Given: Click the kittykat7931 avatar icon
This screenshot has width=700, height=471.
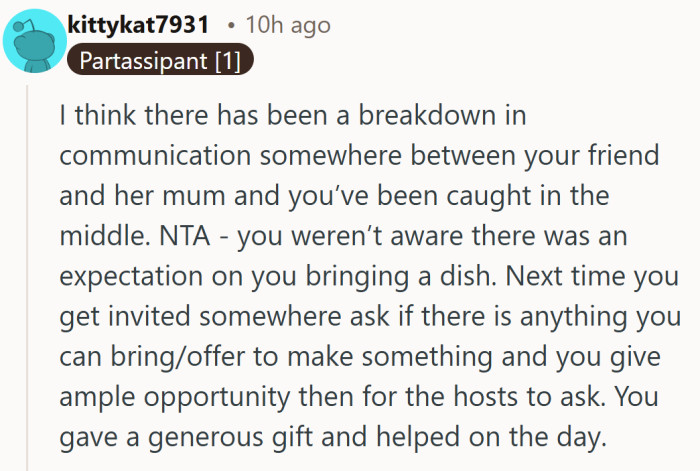Looking at the screenshot, I should [x=30, y=39].
